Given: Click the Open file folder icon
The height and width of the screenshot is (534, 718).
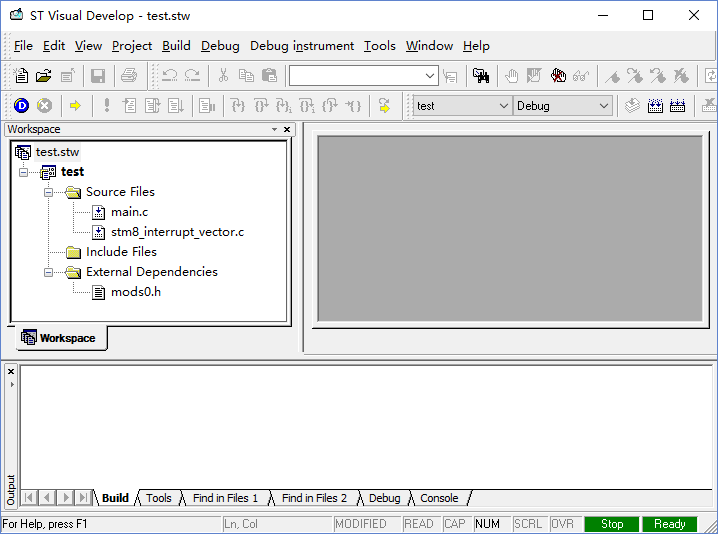Looking at the screenshot, I should [43, 76].
